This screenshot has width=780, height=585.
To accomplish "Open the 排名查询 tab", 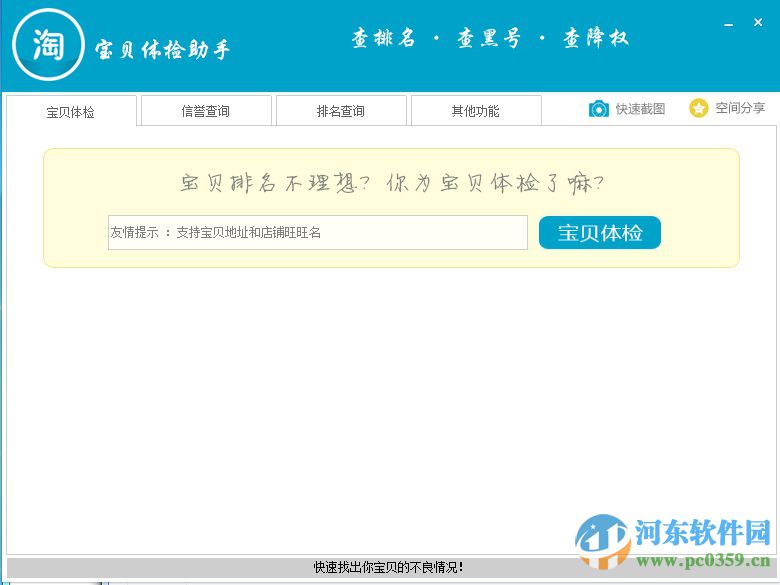I will (x=341, y=110).
